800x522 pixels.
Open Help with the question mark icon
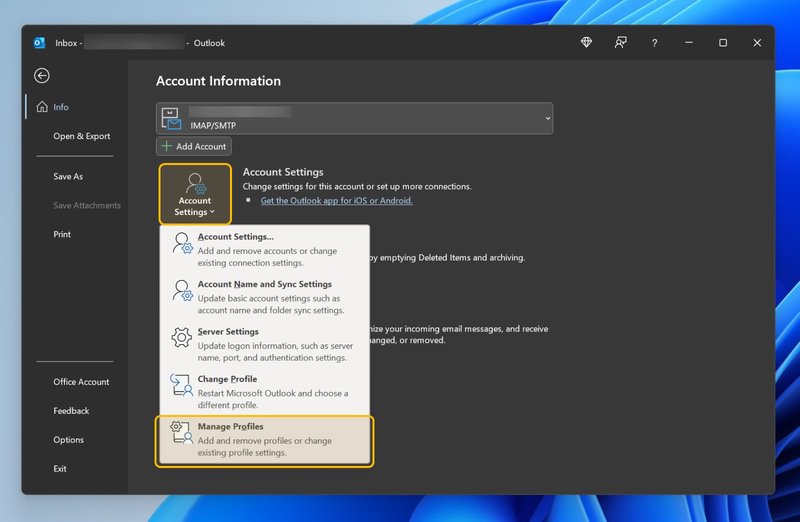(654, 43)
